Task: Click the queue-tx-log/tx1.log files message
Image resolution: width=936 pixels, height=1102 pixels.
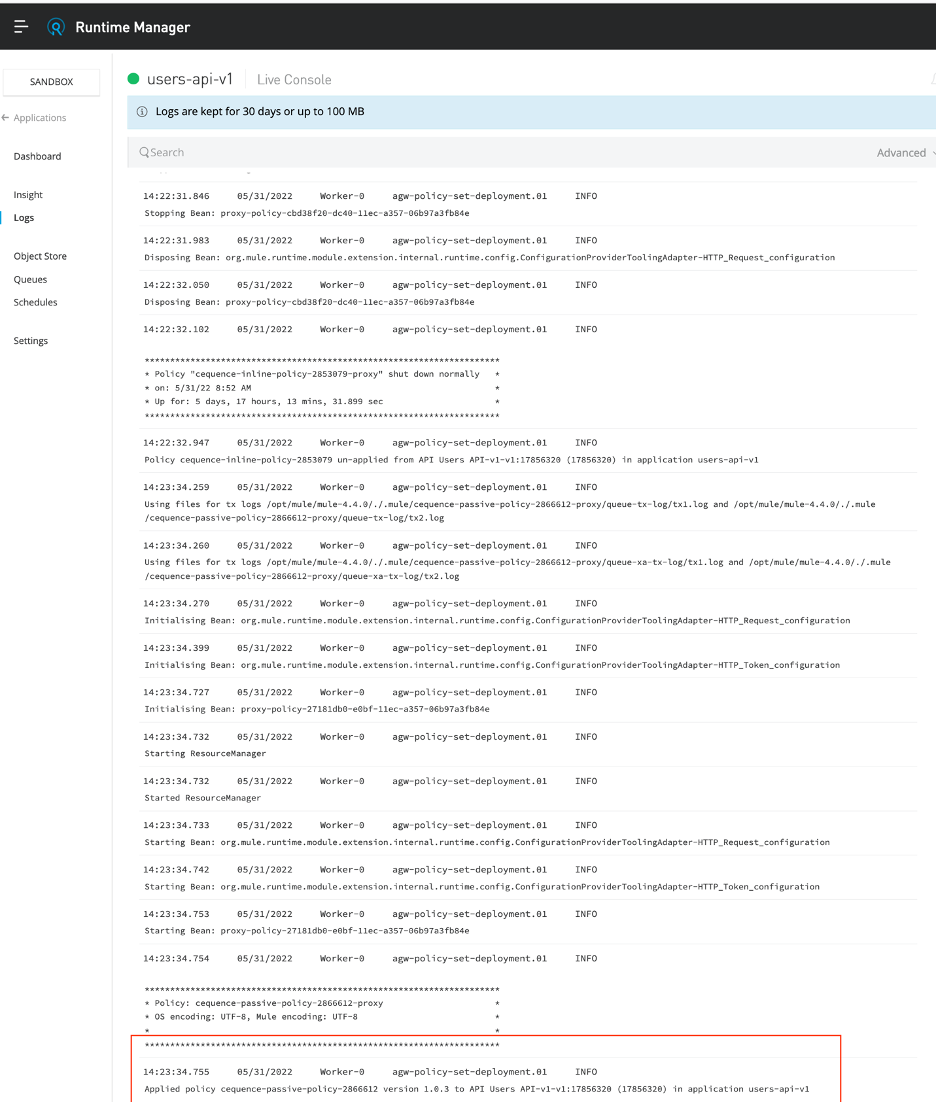Action: (510, 511)
